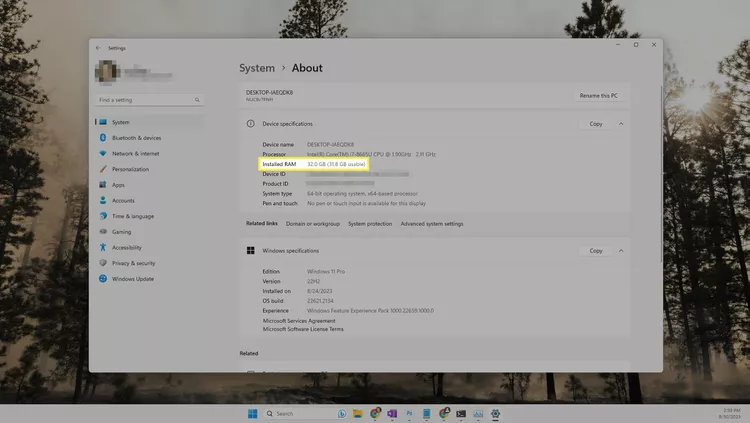The image size is (750, 423).
Task: Open Domain or workgroup link
Action: (313, 224)
